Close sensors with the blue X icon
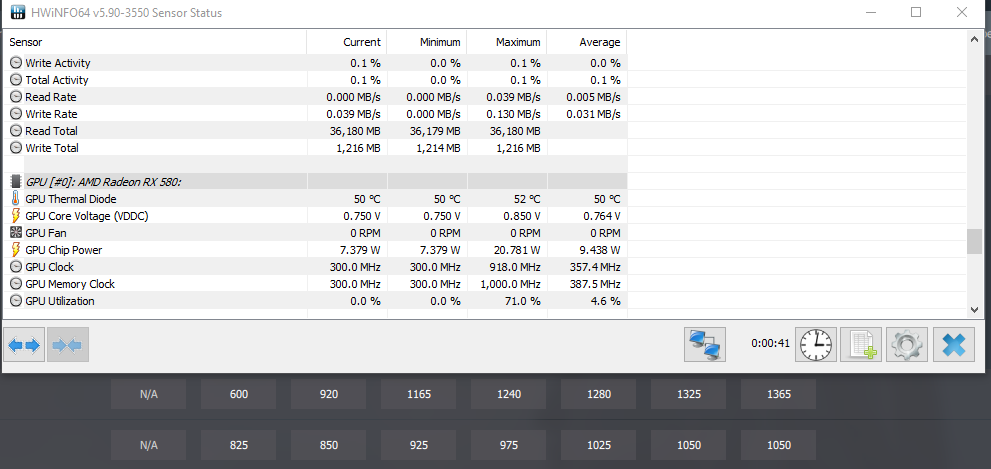The image size is (991, 469). [x=954, y=344]
